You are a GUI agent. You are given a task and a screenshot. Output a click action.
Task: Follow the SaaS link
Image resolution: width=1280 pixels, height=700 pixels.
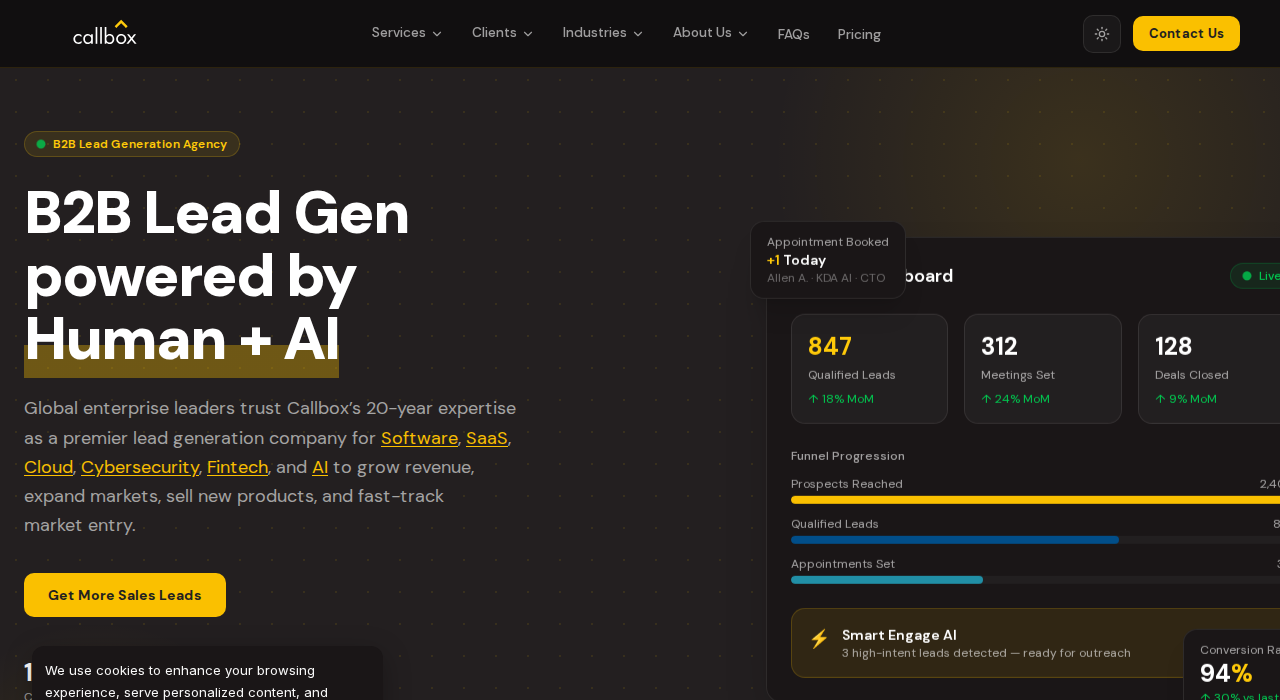(x=487, y=438)
